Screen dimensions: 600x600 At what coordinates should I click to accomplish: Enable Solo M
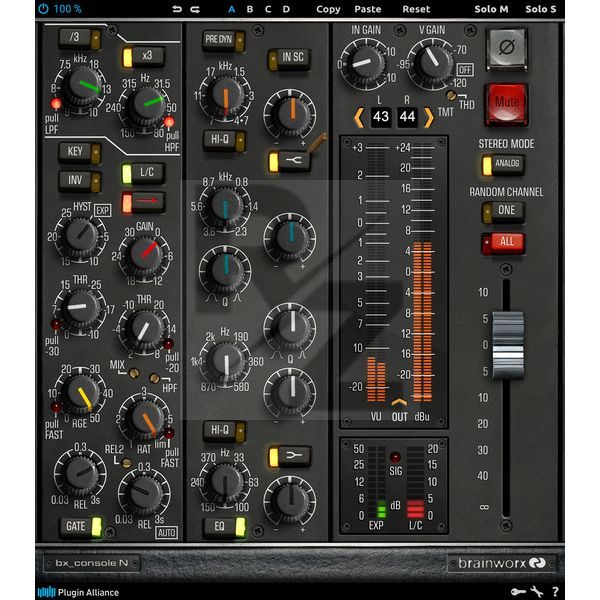[491, 9]
